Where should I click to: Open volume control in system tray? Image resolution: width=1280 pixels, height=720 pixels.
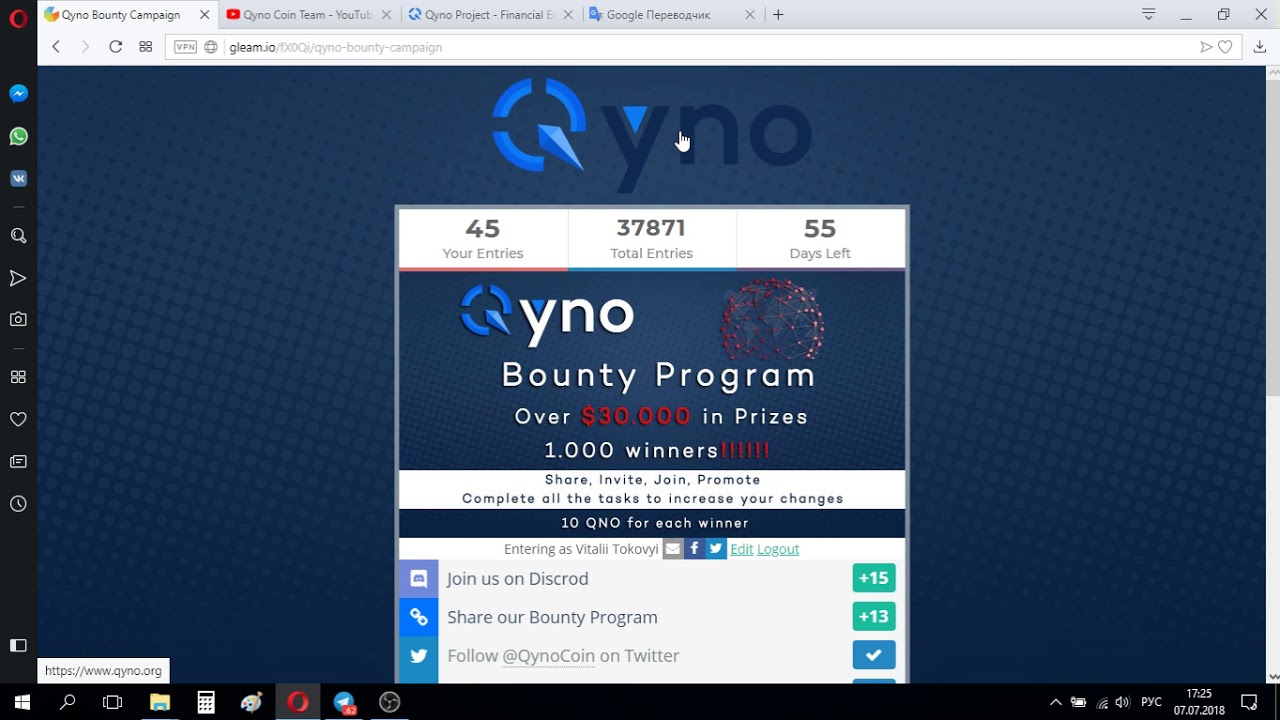click(1123, 702)
